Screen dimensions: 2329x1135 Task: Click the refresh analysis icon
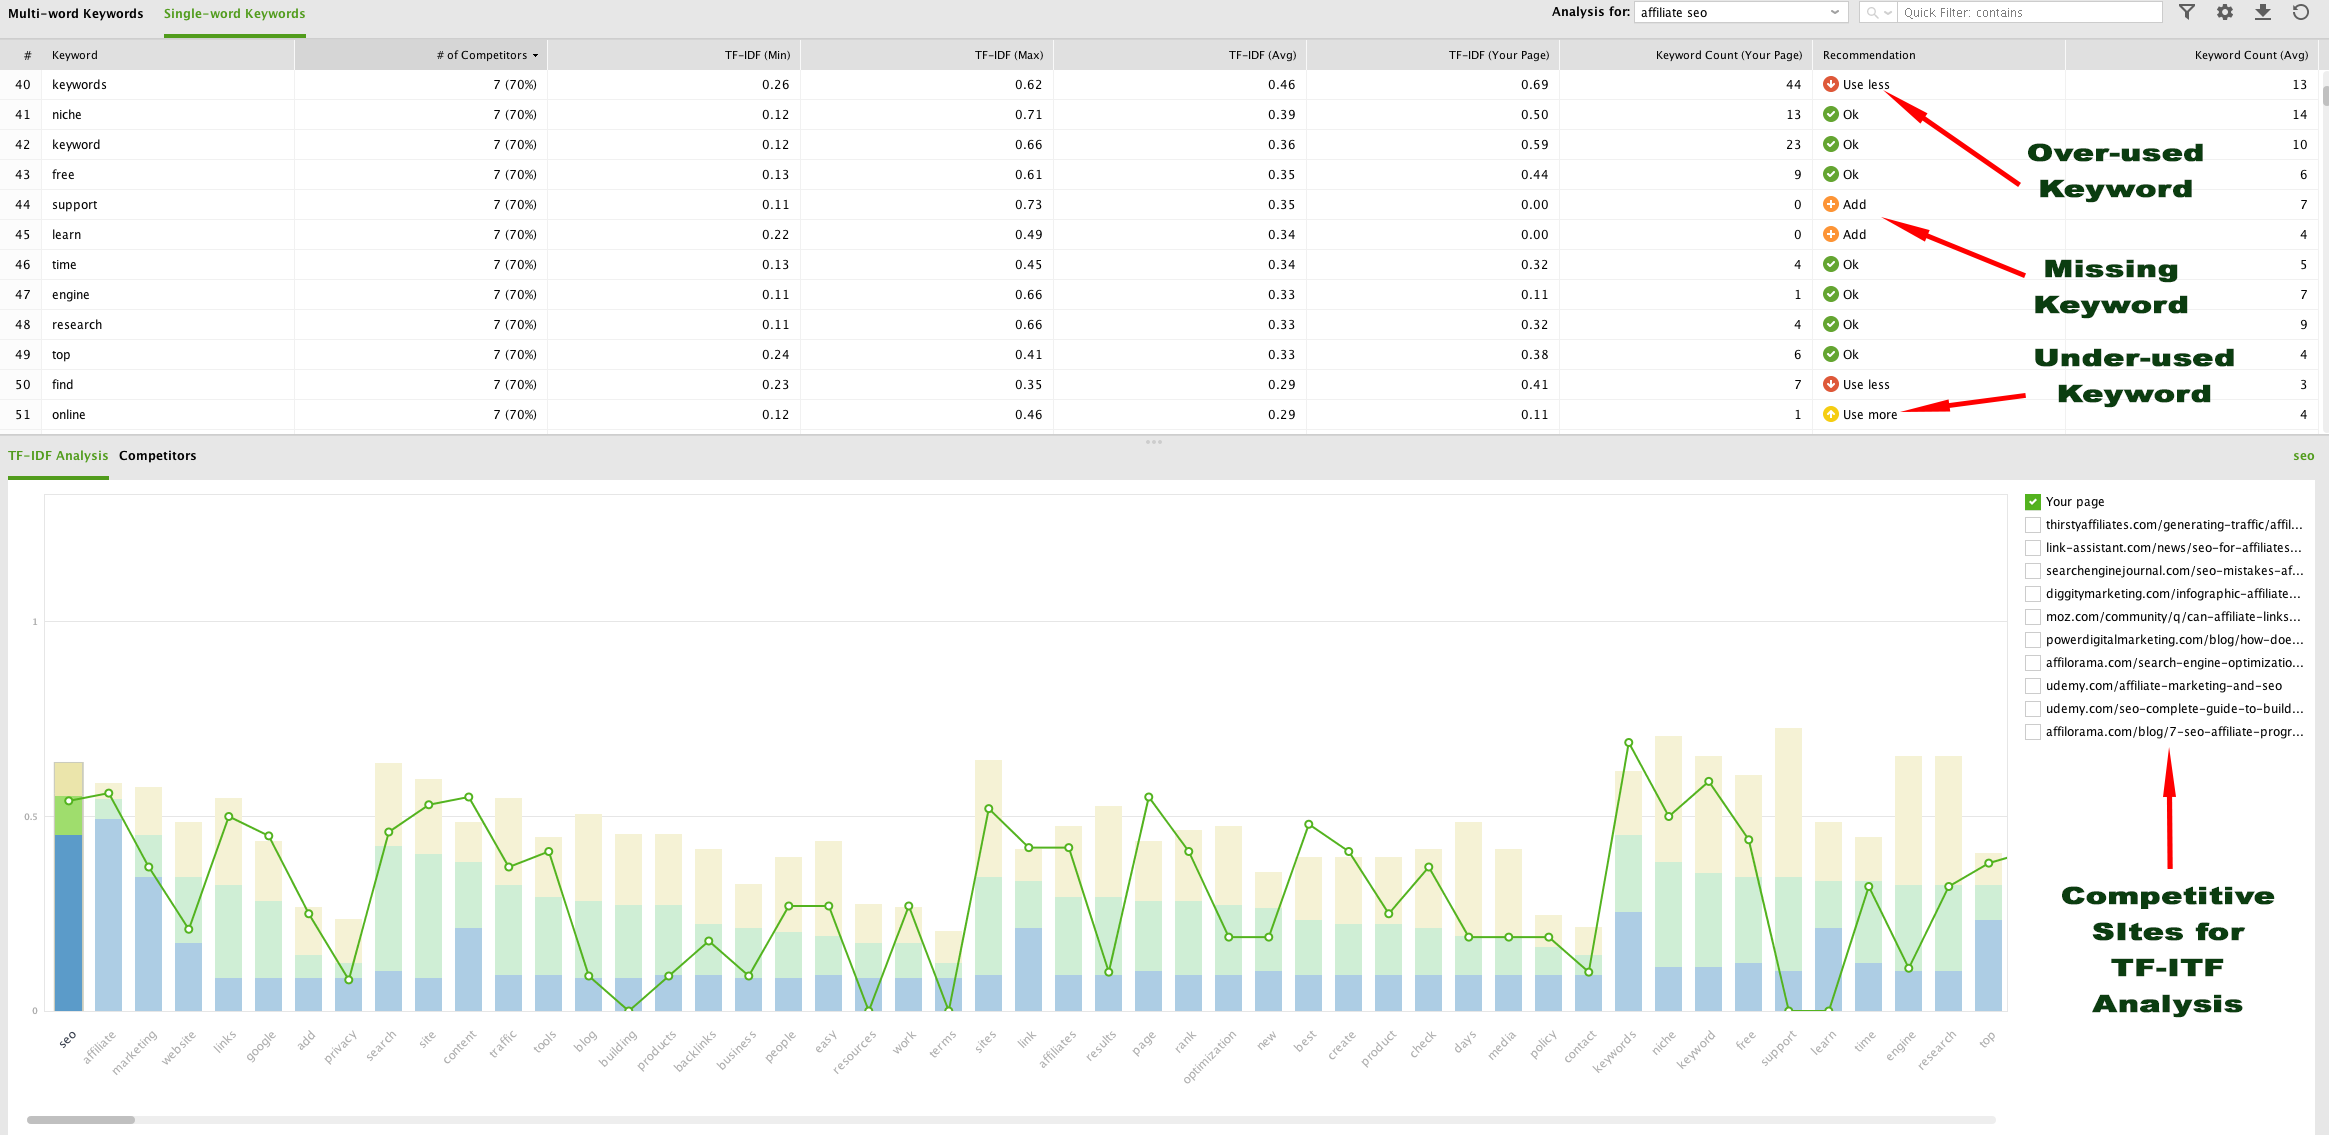pyautogui.click(x=2301, y=12)
